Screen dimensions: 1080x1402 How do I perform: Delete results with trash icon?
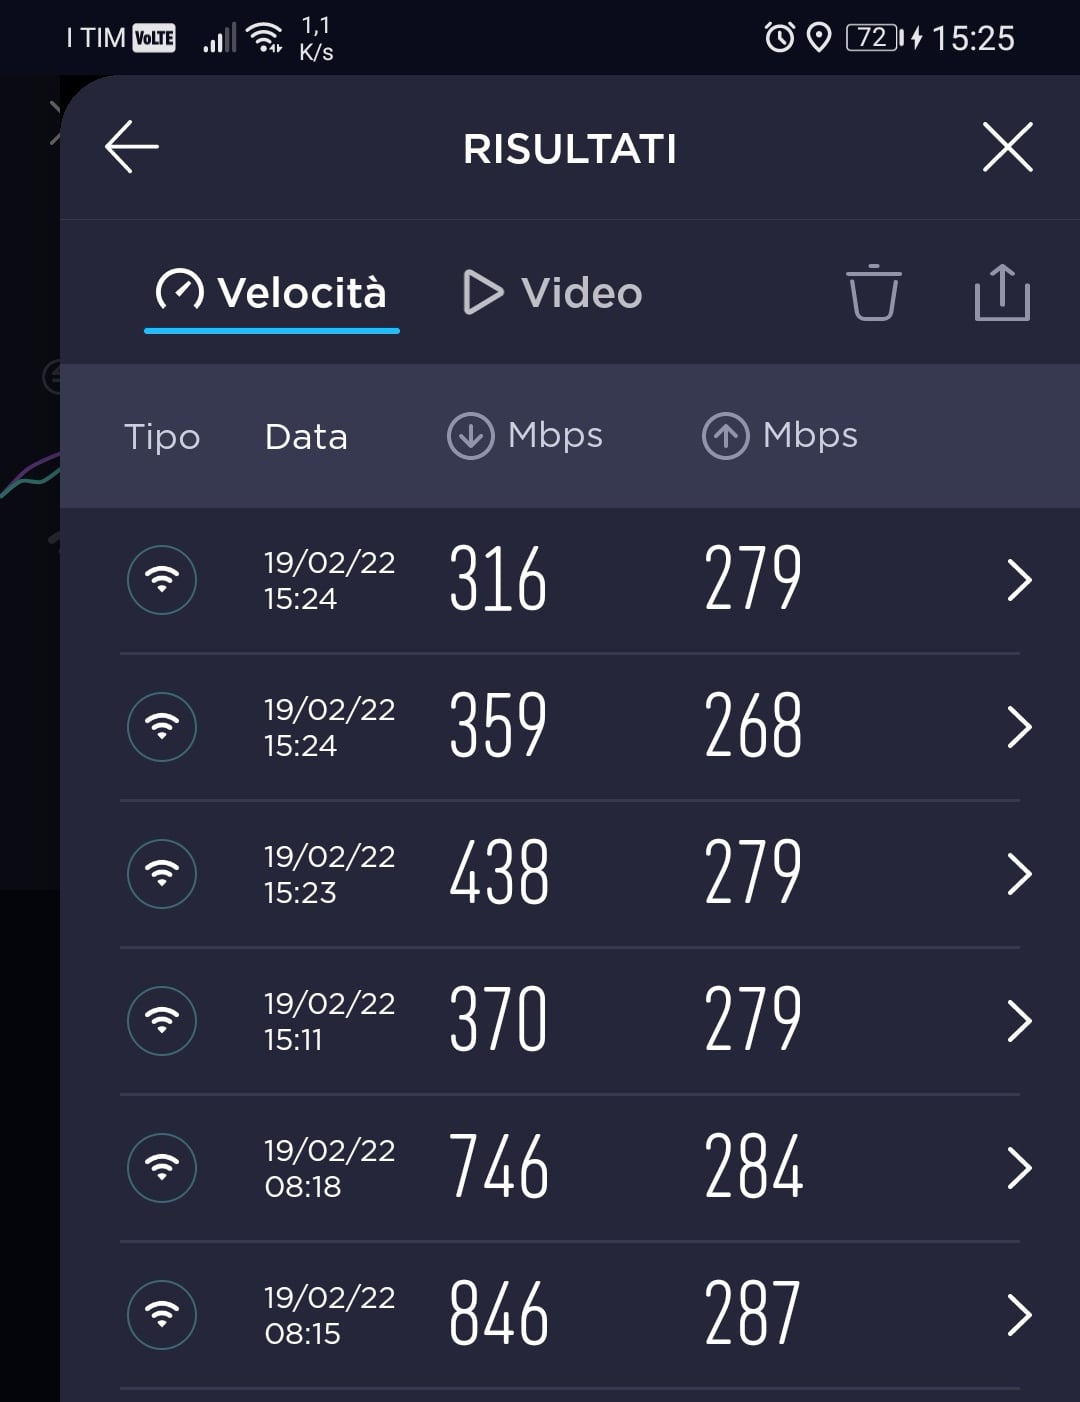[x=873, y=293]
